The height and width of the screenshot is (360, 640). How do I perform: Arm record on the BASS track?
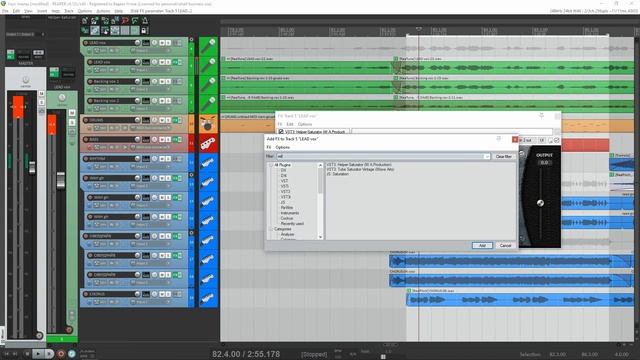(86, 139)
